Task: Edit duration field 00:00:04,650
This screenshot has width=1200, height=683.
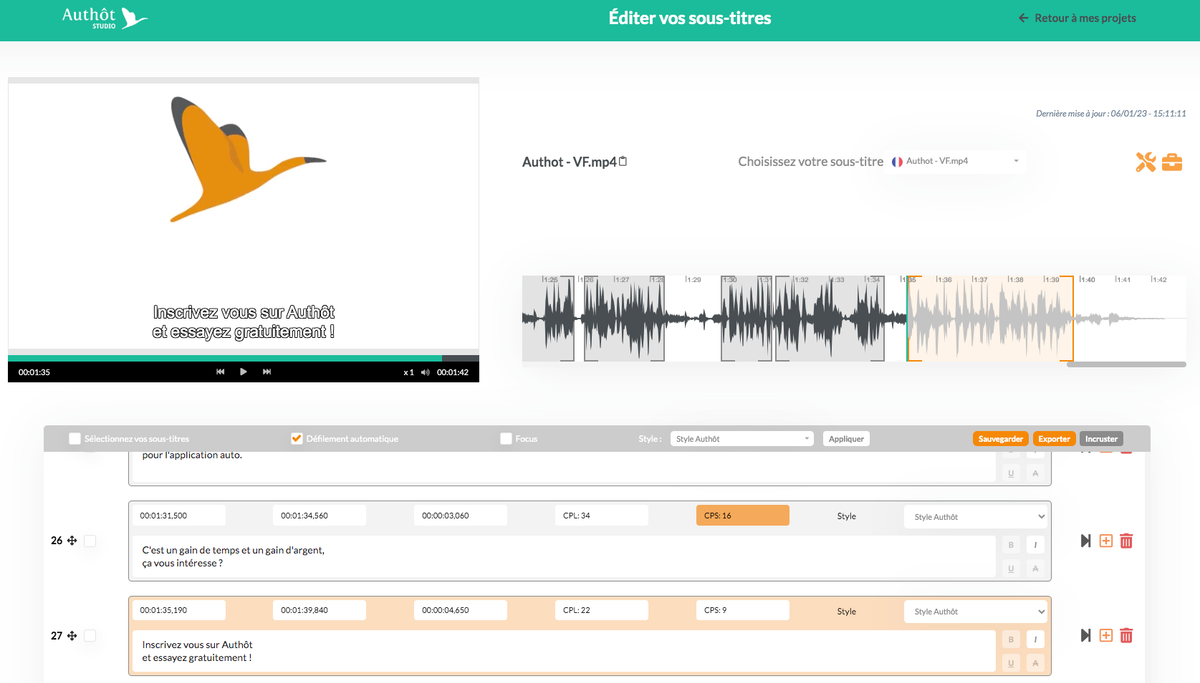Action: click(x=460, y=610)
